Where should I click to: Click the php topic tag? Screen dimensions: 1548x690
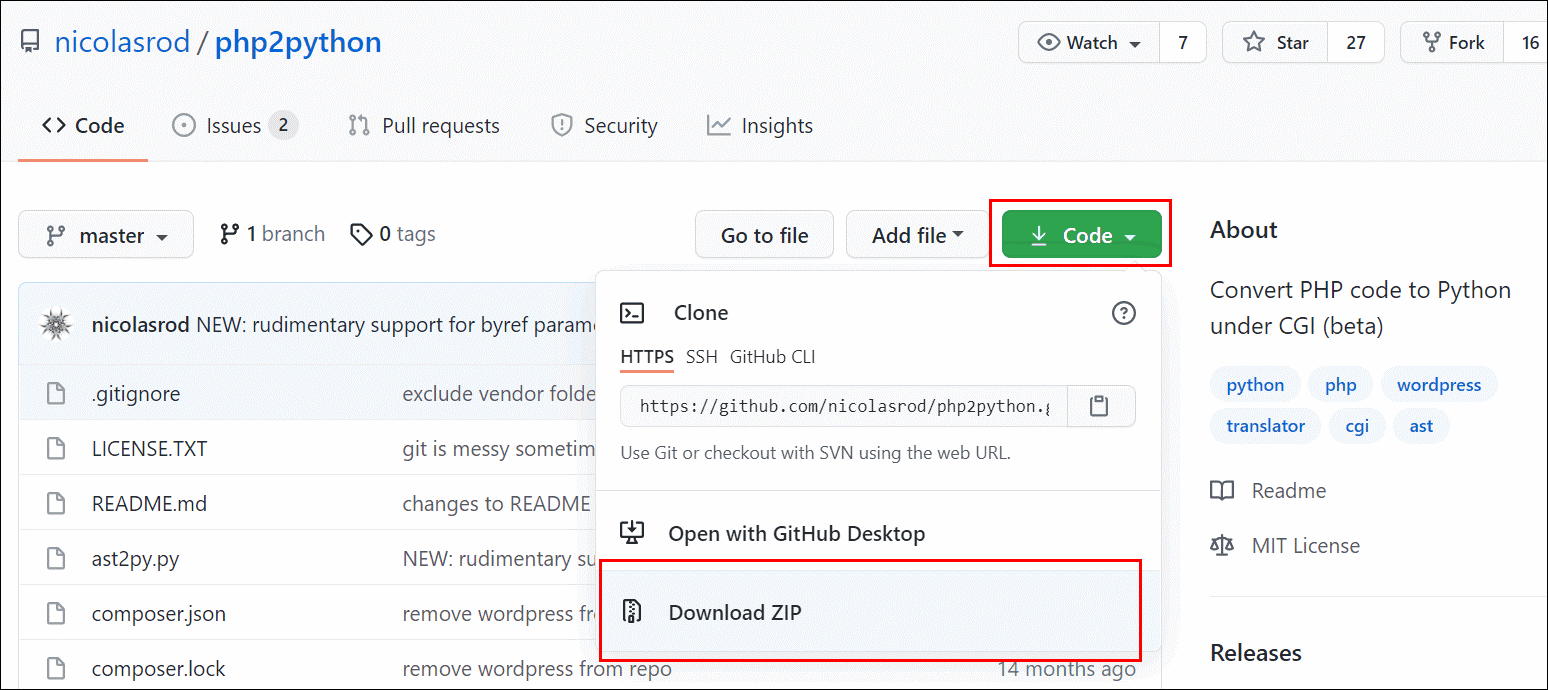pyautogui.click(x=1340, y=385)
